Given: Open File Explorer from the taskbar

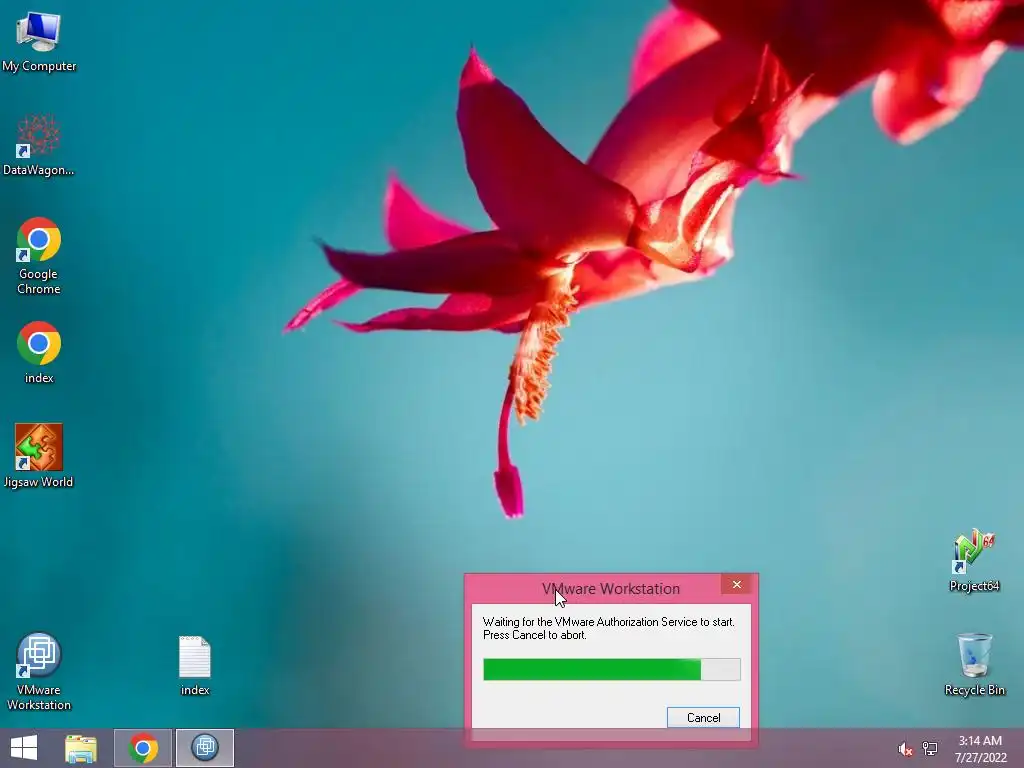Looking at the screenshot, I should [81, 748].
